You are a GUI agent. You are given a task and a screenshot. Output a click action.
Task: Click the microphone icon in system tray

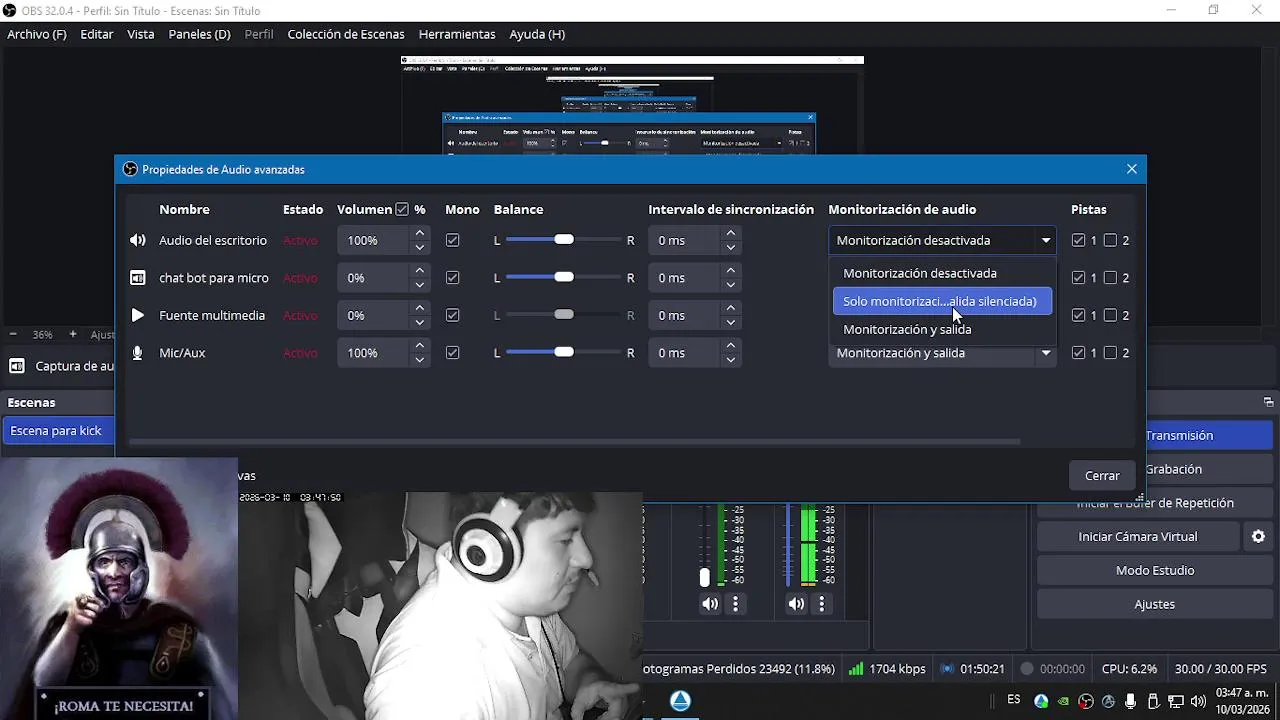tap(1131, 701)
